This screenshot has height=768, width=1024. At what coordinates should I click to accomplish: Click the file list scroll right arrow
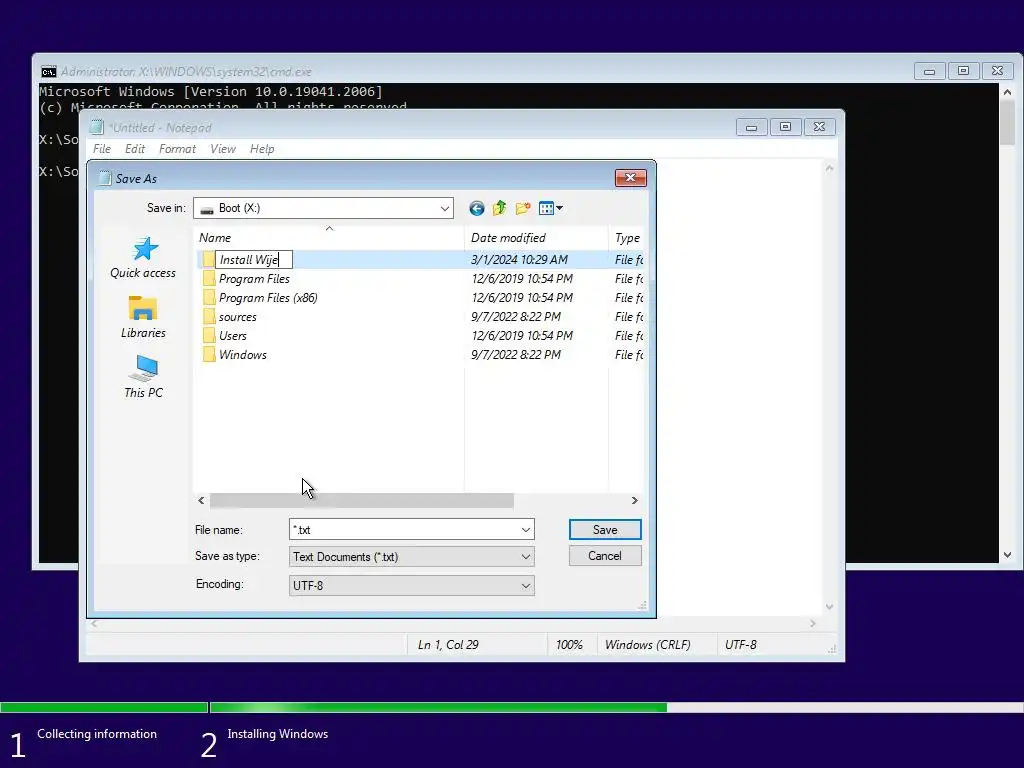634,500
